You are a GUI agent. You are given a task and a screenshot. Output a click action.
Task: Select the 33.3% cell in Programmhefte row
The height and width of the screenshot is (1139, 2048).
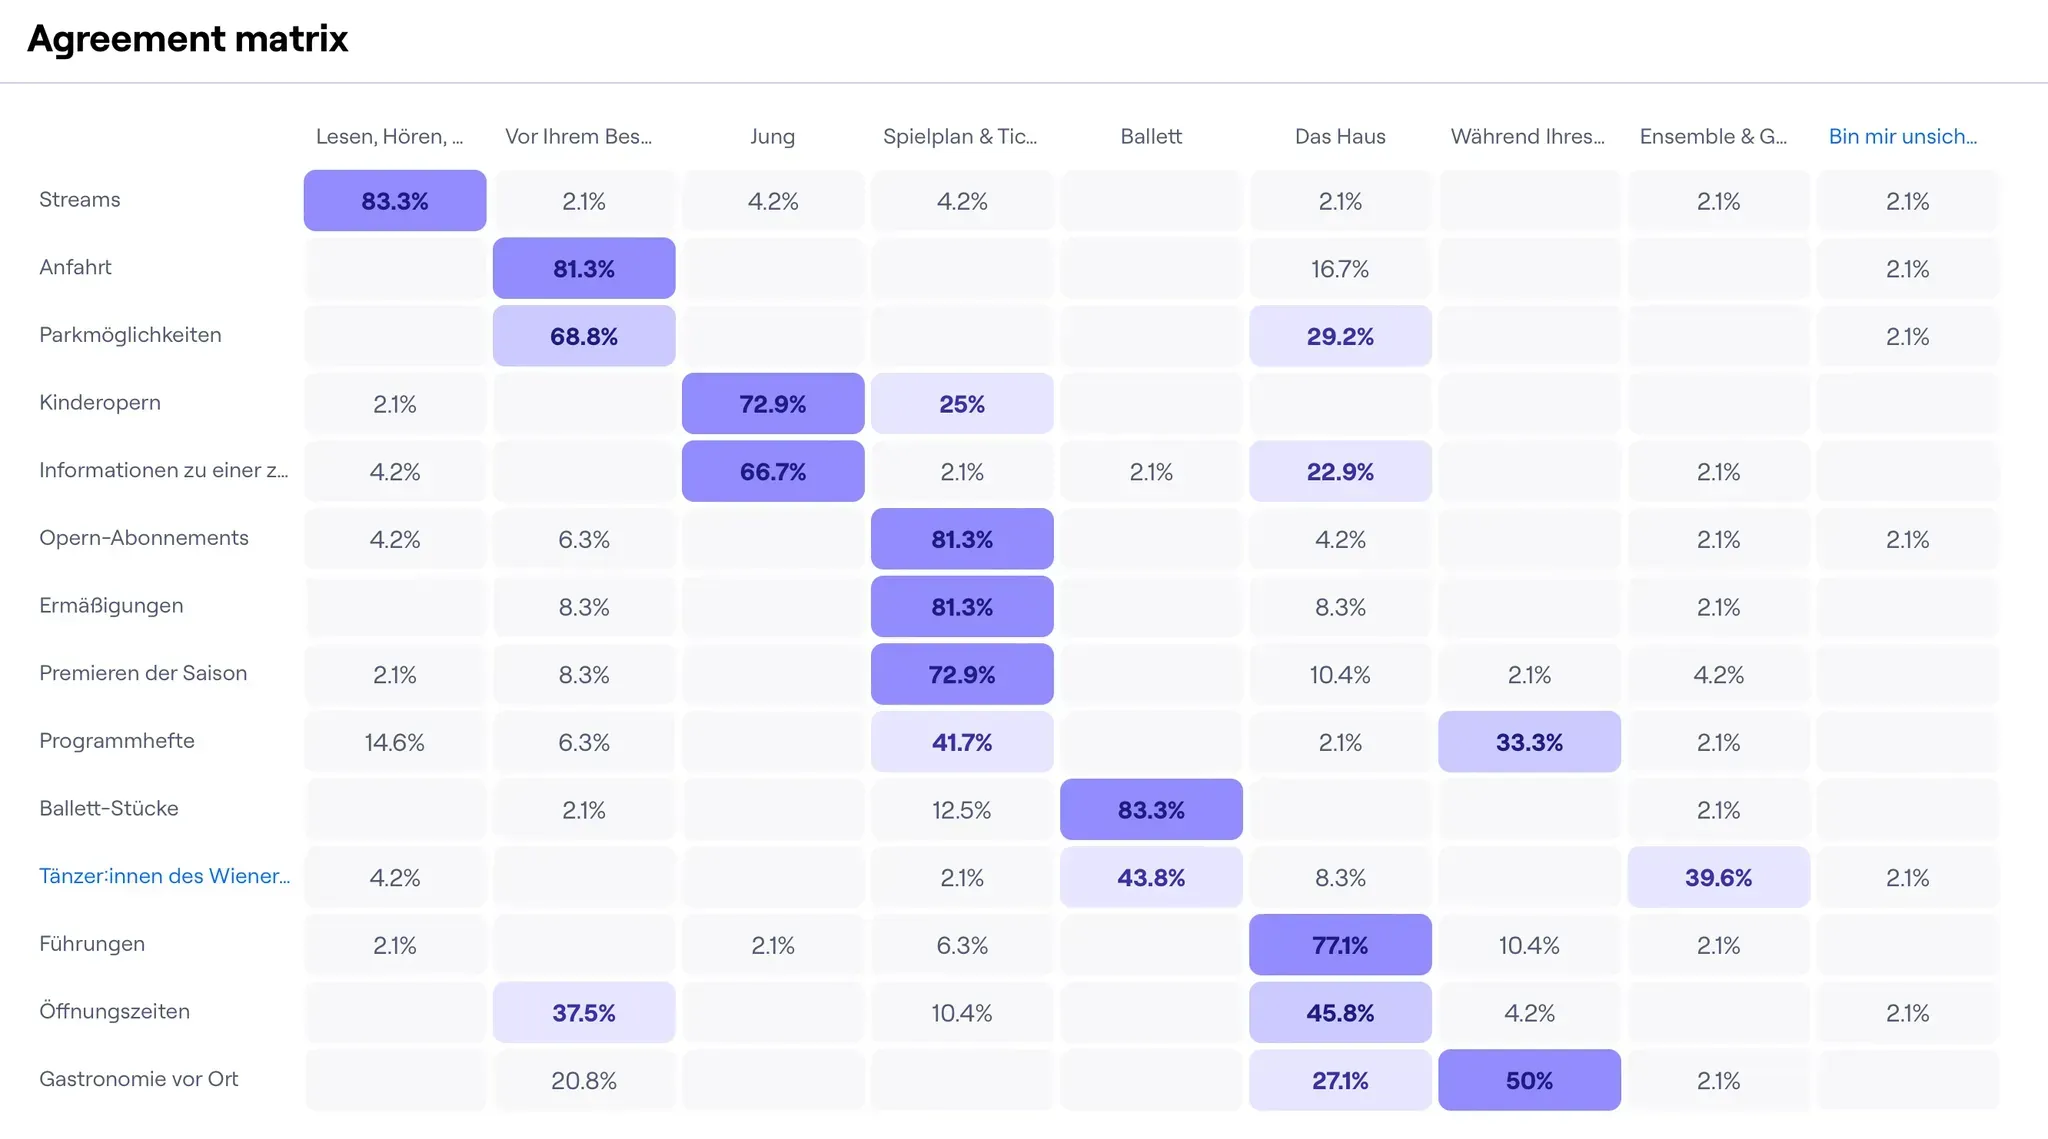tap(1529, 742)
